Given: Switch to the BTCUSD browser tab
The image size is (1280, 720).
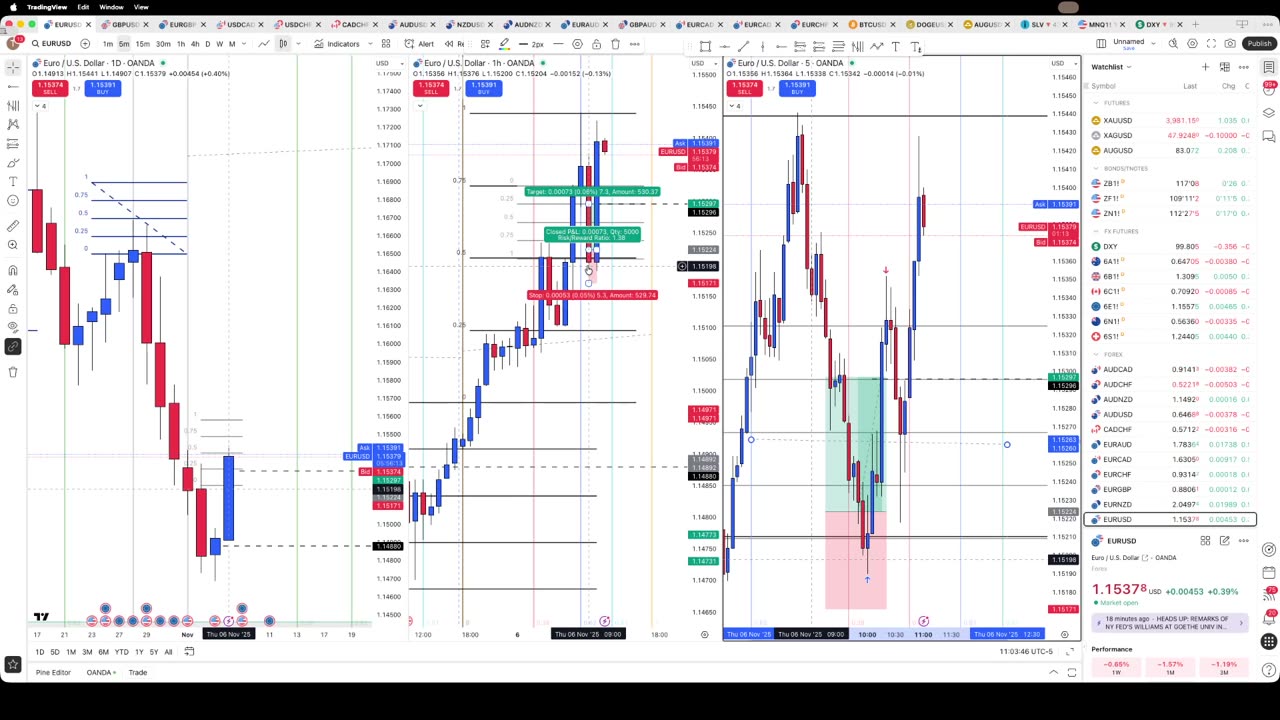Looking at the screenshot, I should tap(871, 24).
